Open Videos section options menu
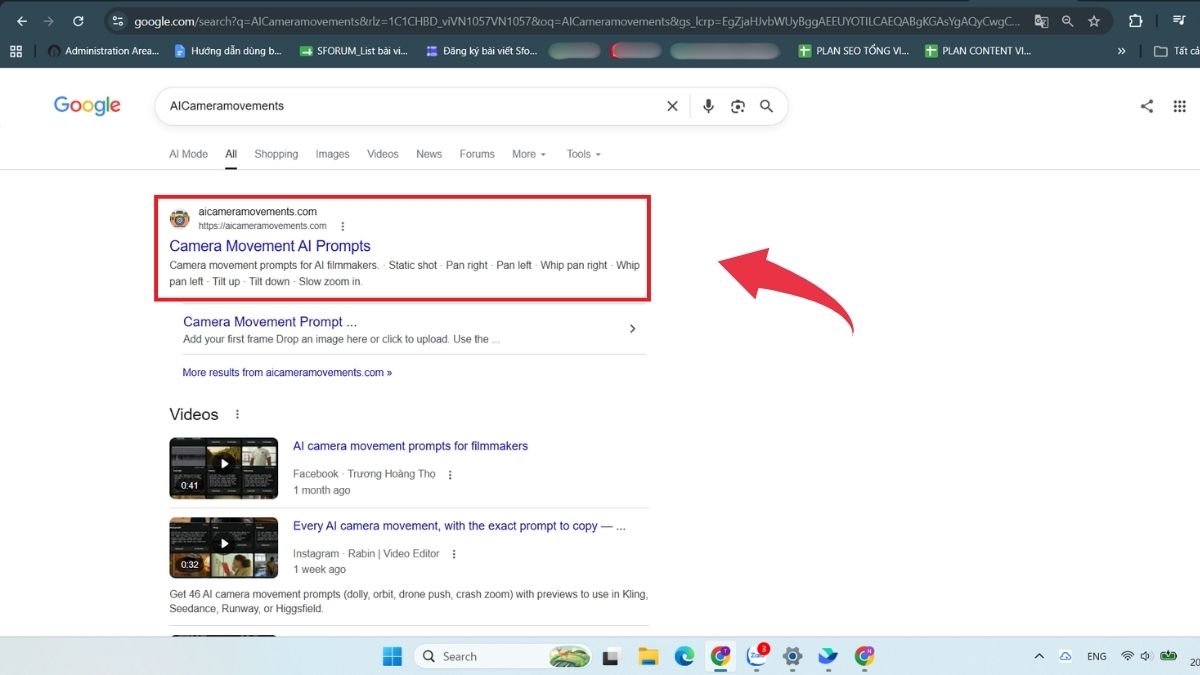The height and width of the screenshot is (675, 1200). [237, 414]
